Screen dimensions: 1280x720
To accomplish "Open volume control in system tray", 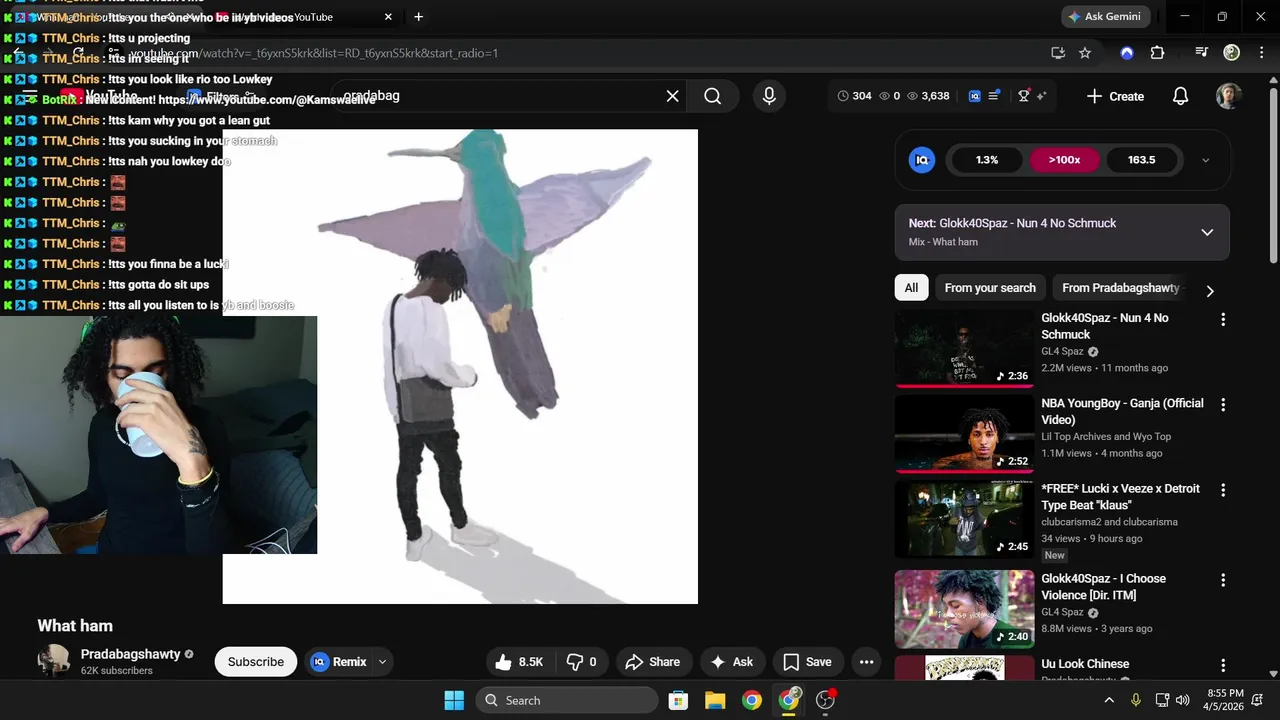I will [1183, 700].
